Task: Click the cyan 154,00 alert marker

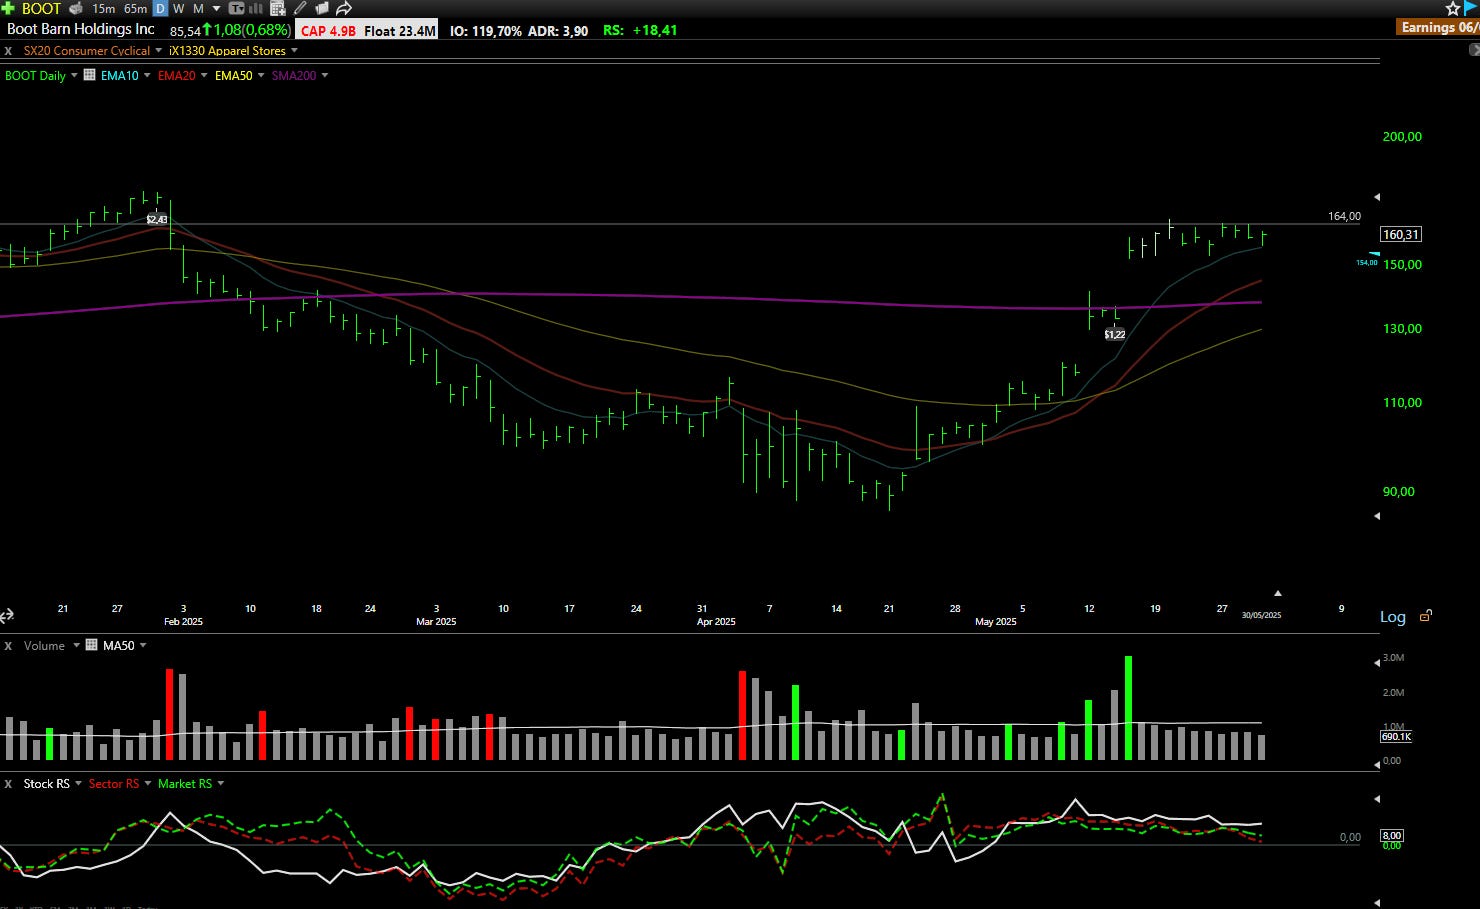Action: (x=1367, y=261)
